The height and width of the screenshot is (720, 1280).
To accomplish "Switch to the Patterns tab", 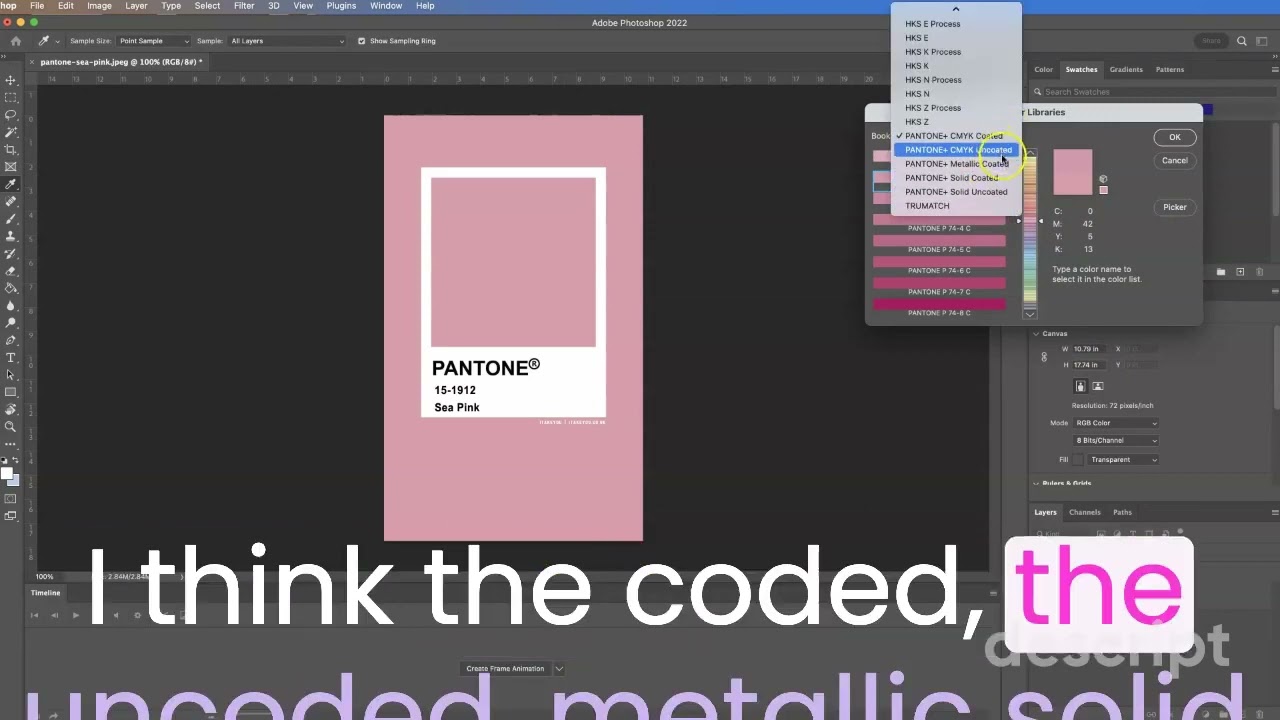I will pyautogui.click(x=1170, y=70).
